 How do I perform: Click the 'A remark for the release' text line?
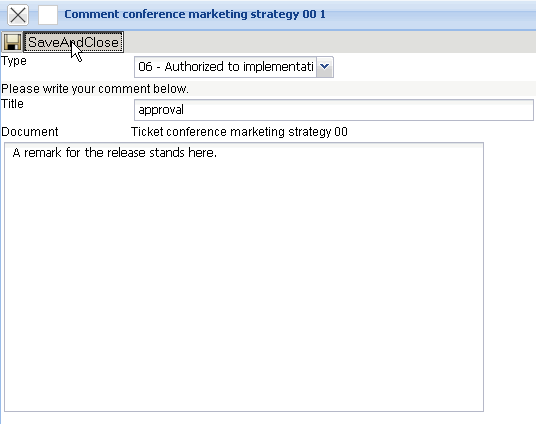[115, 153]
